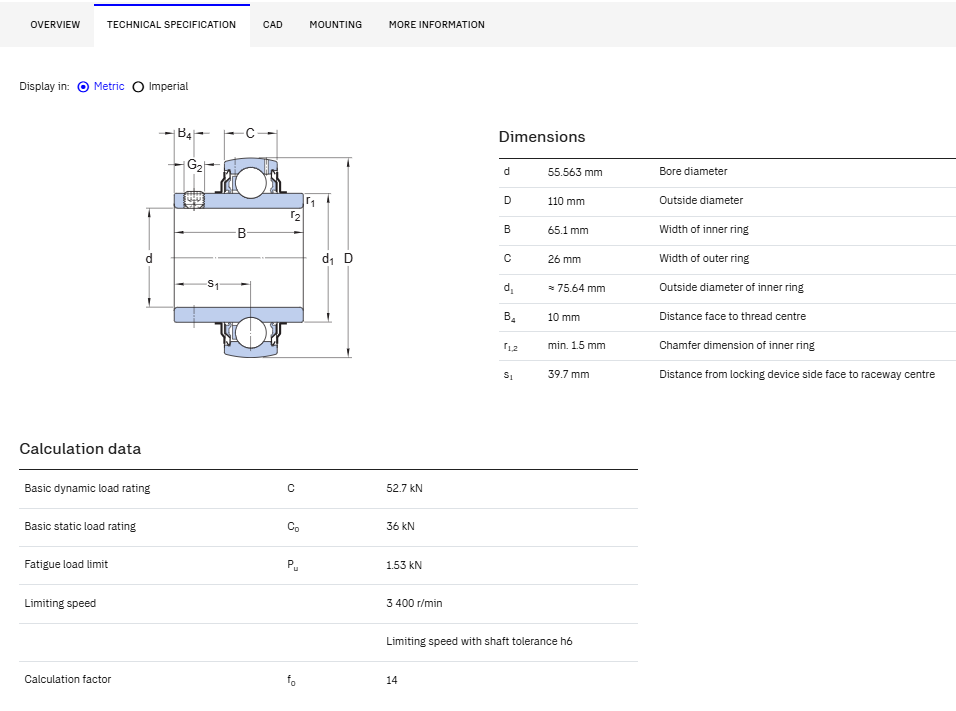Click the 'Basic static load rating' label
956x711 pixels.
point(80,526)
